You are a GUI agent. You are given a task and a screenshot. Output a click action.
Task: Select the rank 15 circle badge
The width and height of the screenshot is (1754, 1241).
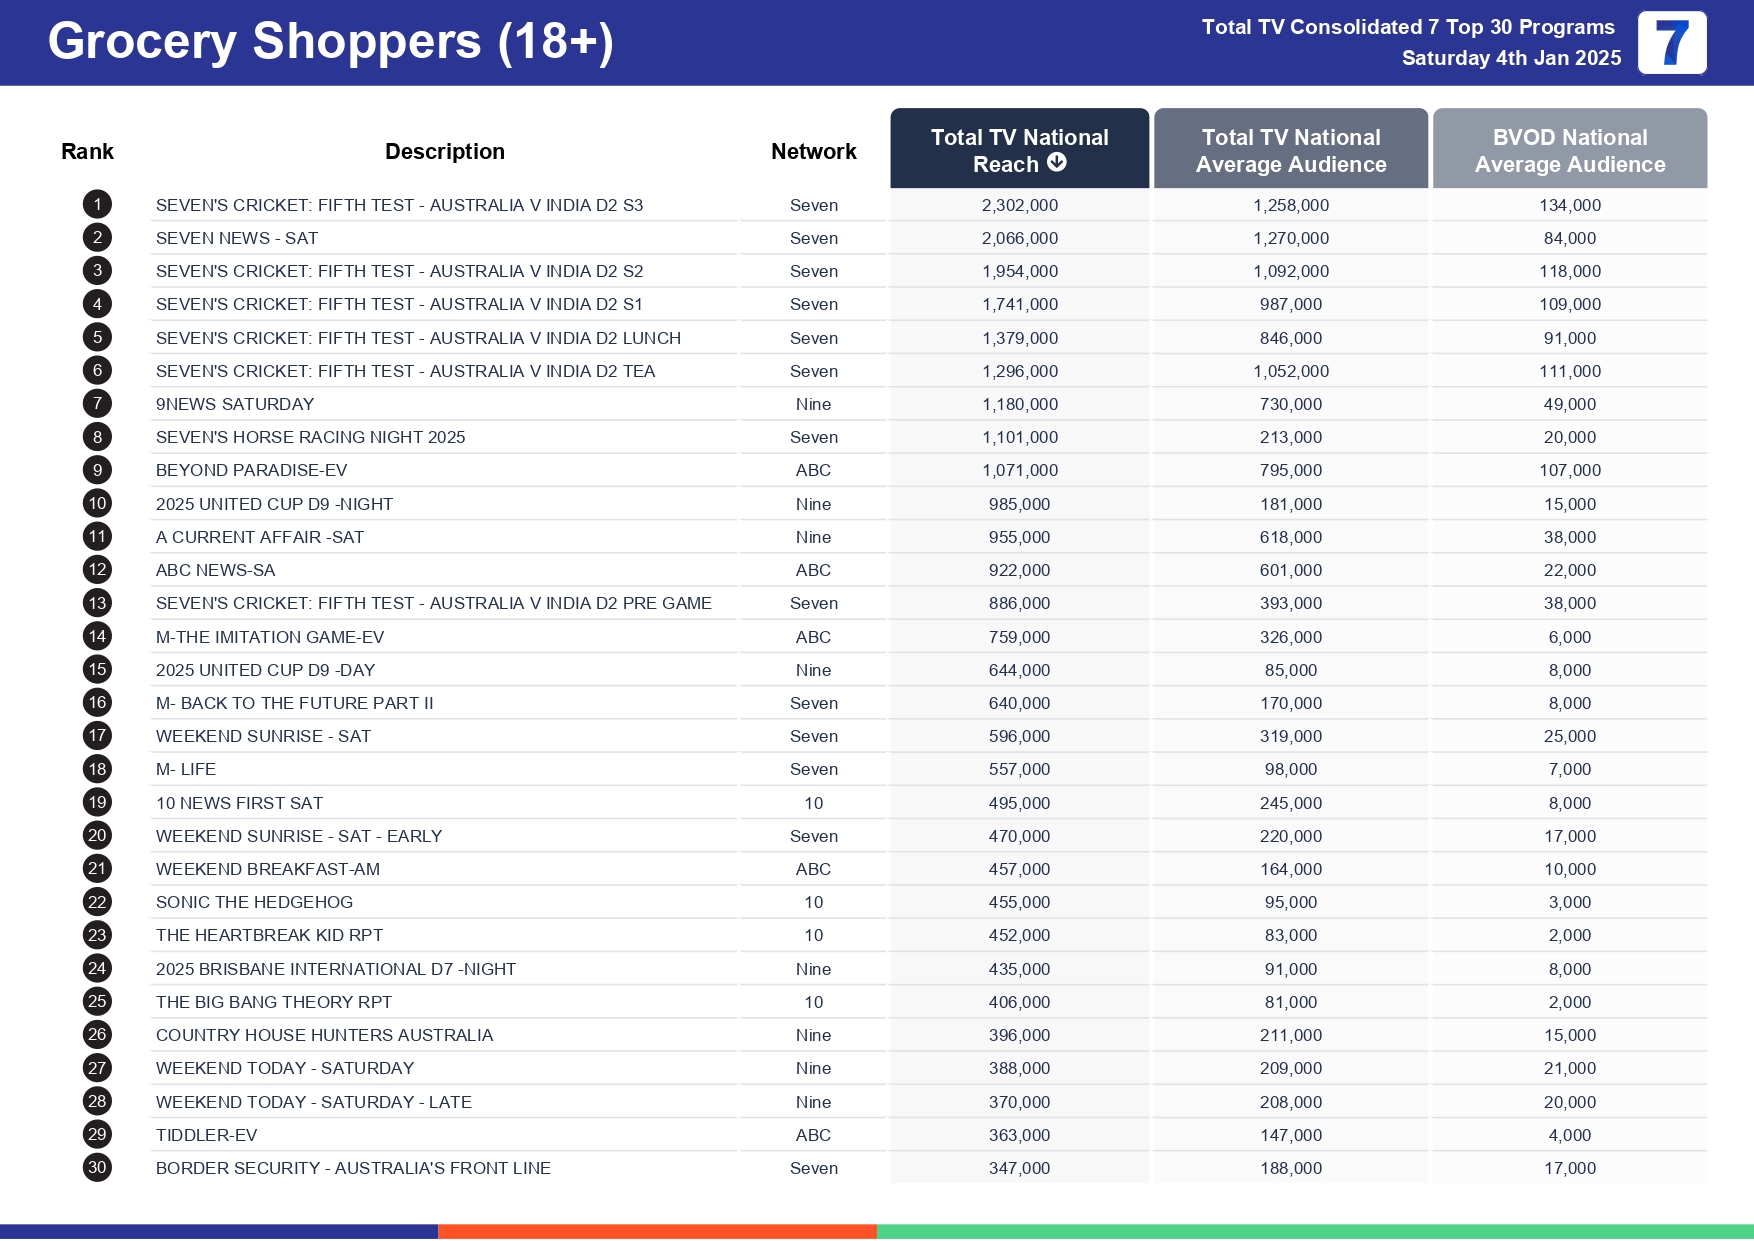coord(97,670)
